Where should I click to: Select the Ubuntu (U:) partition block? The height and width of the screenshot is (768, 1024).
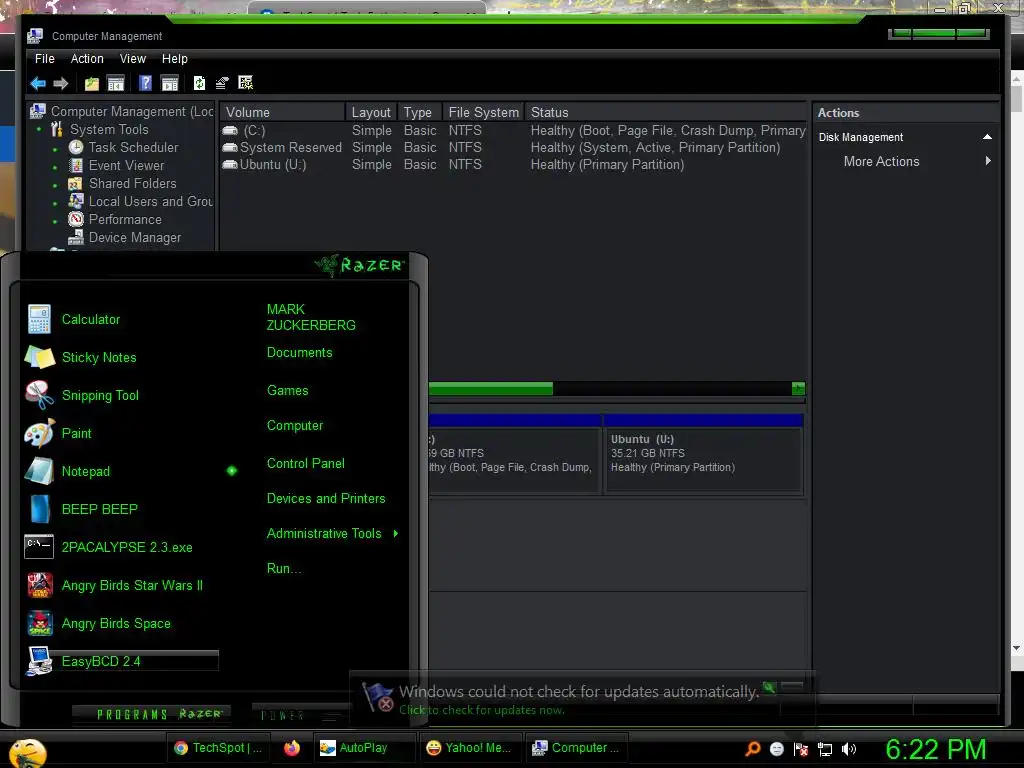tap(703, 453)
